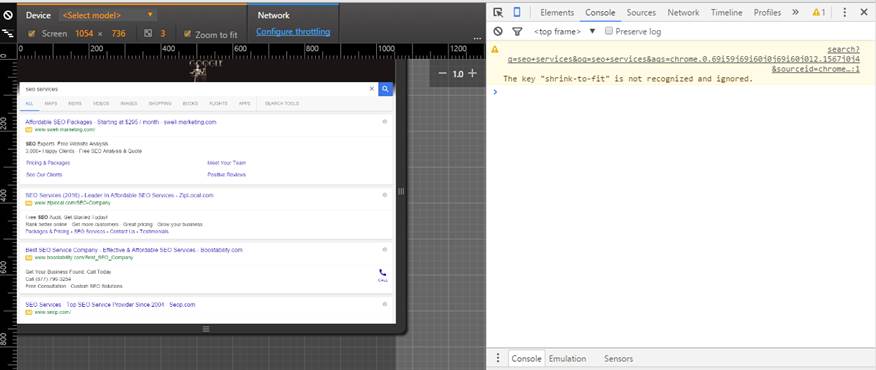Select the Console drawer tab
The image size is (876, 370).
[526, 358]
